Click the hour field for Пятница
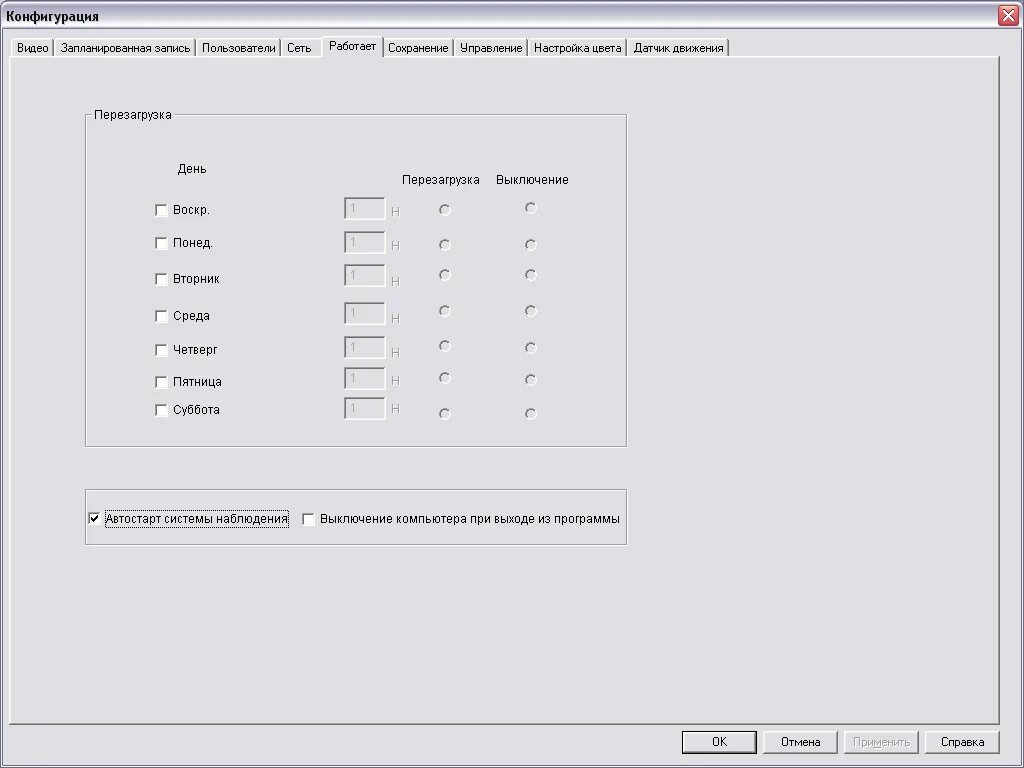This screenshot has width=1024, height=768. (x=364, y=378)
